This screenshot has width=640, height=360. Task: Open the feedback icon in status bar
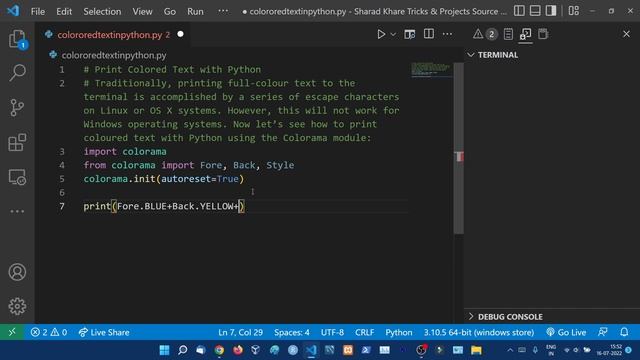click(603, 332)
